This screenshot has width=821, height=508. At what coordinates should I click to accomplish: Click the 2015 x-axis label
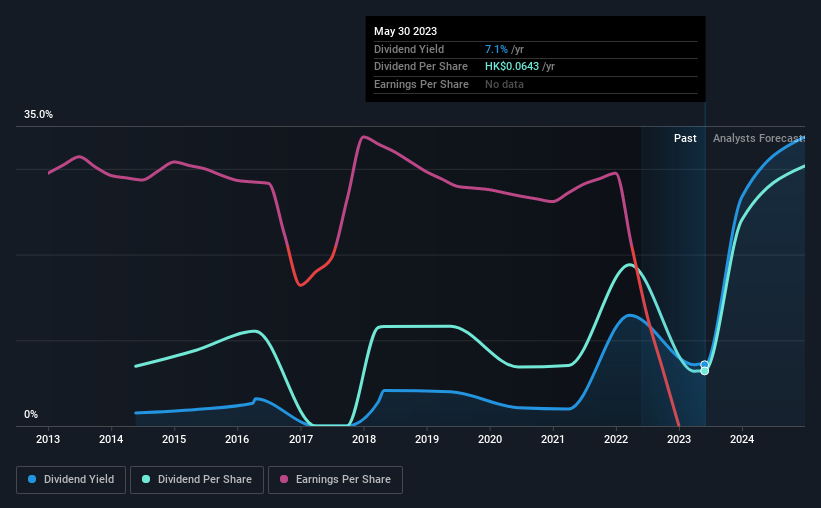174,439
